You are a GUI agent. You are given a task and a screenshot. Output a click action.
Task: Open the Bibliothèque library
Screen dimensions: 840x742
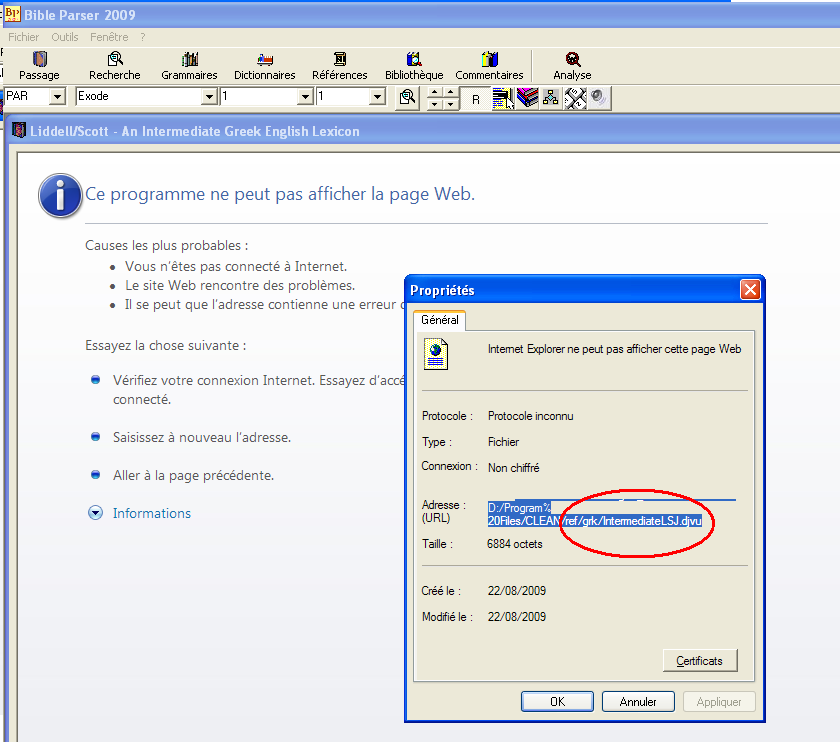pyautogui.click(x=414, y=66)
